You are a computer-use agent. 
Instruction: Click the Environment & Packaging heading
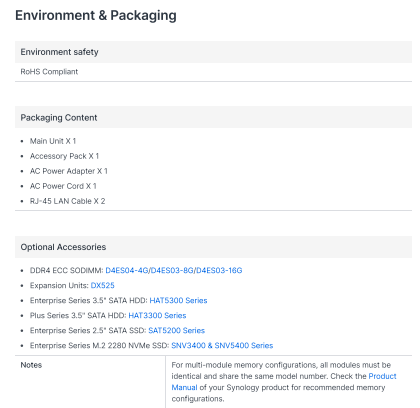[96, 15]
